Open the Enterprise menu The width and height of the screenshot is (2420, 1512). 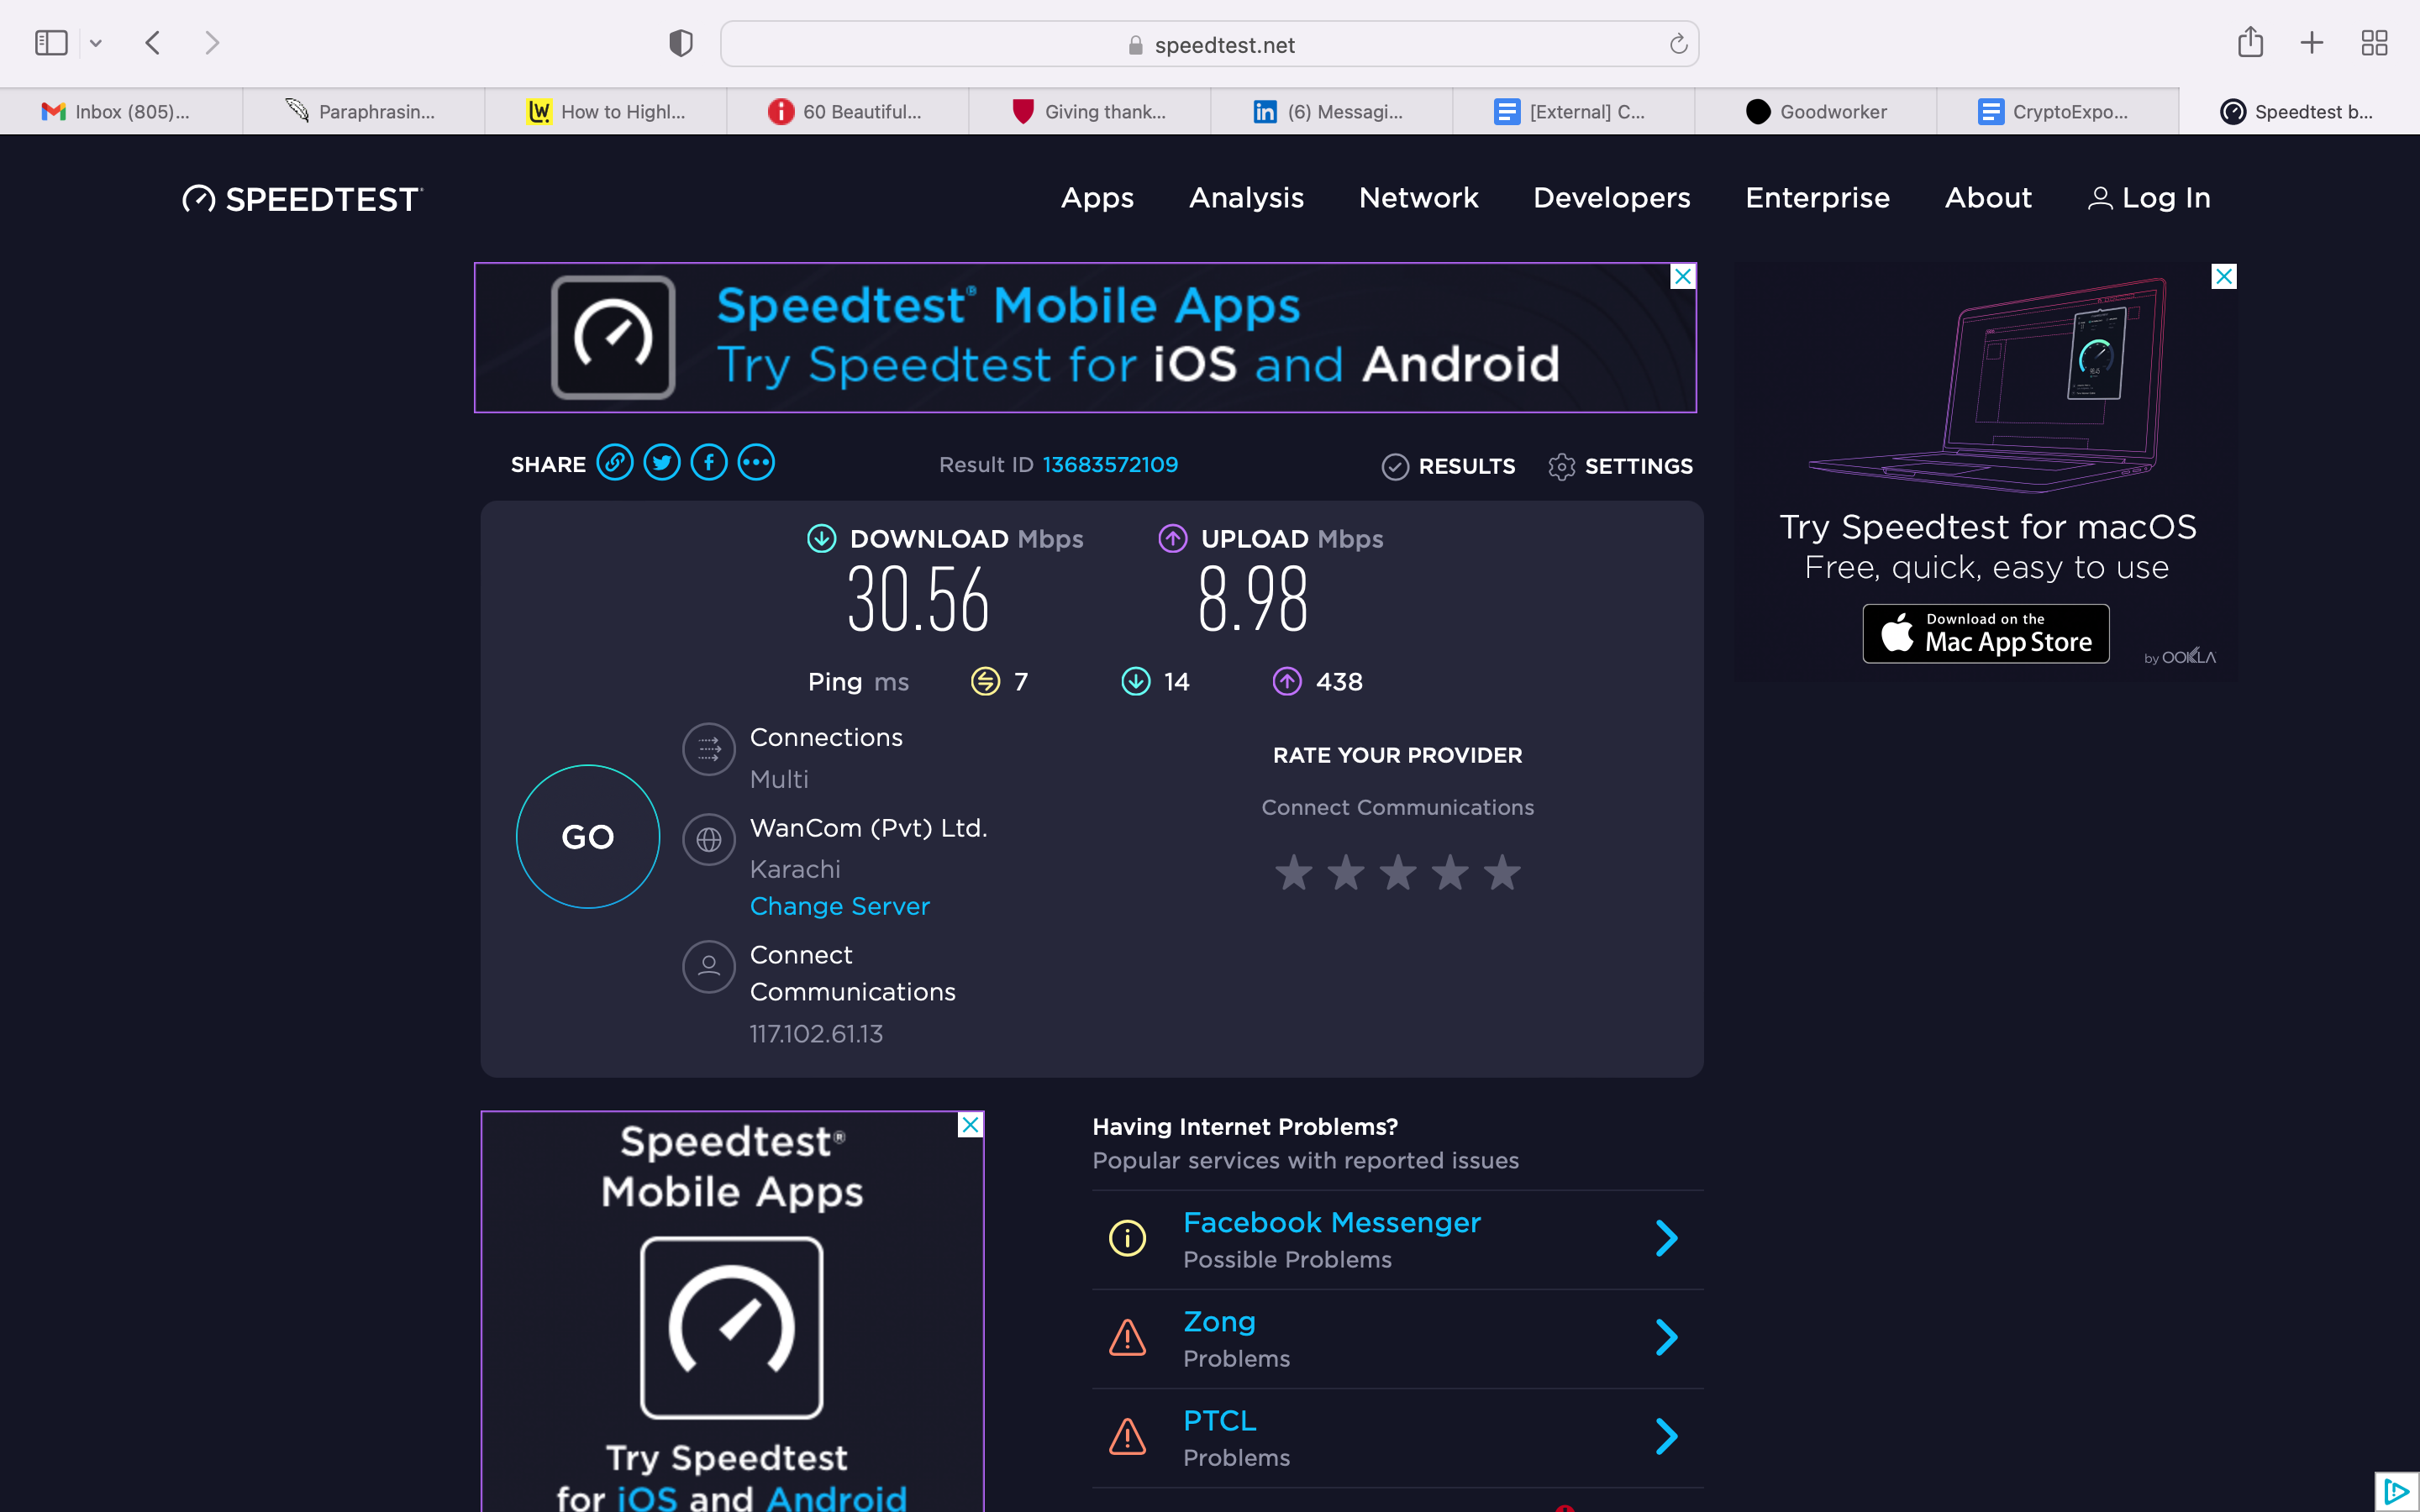pyautogui.click(x=1817, y=198)
